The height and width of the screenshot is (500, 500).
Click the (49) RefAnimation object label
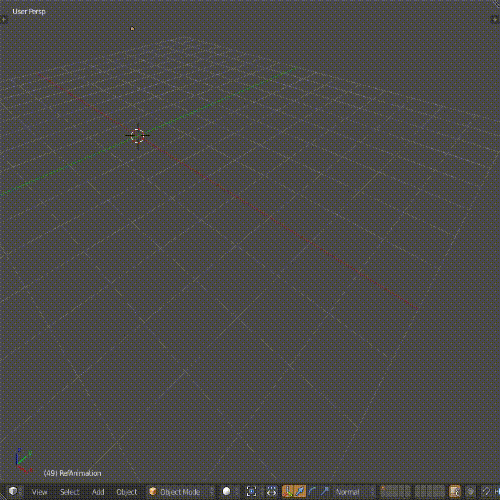tap(72, 473)
